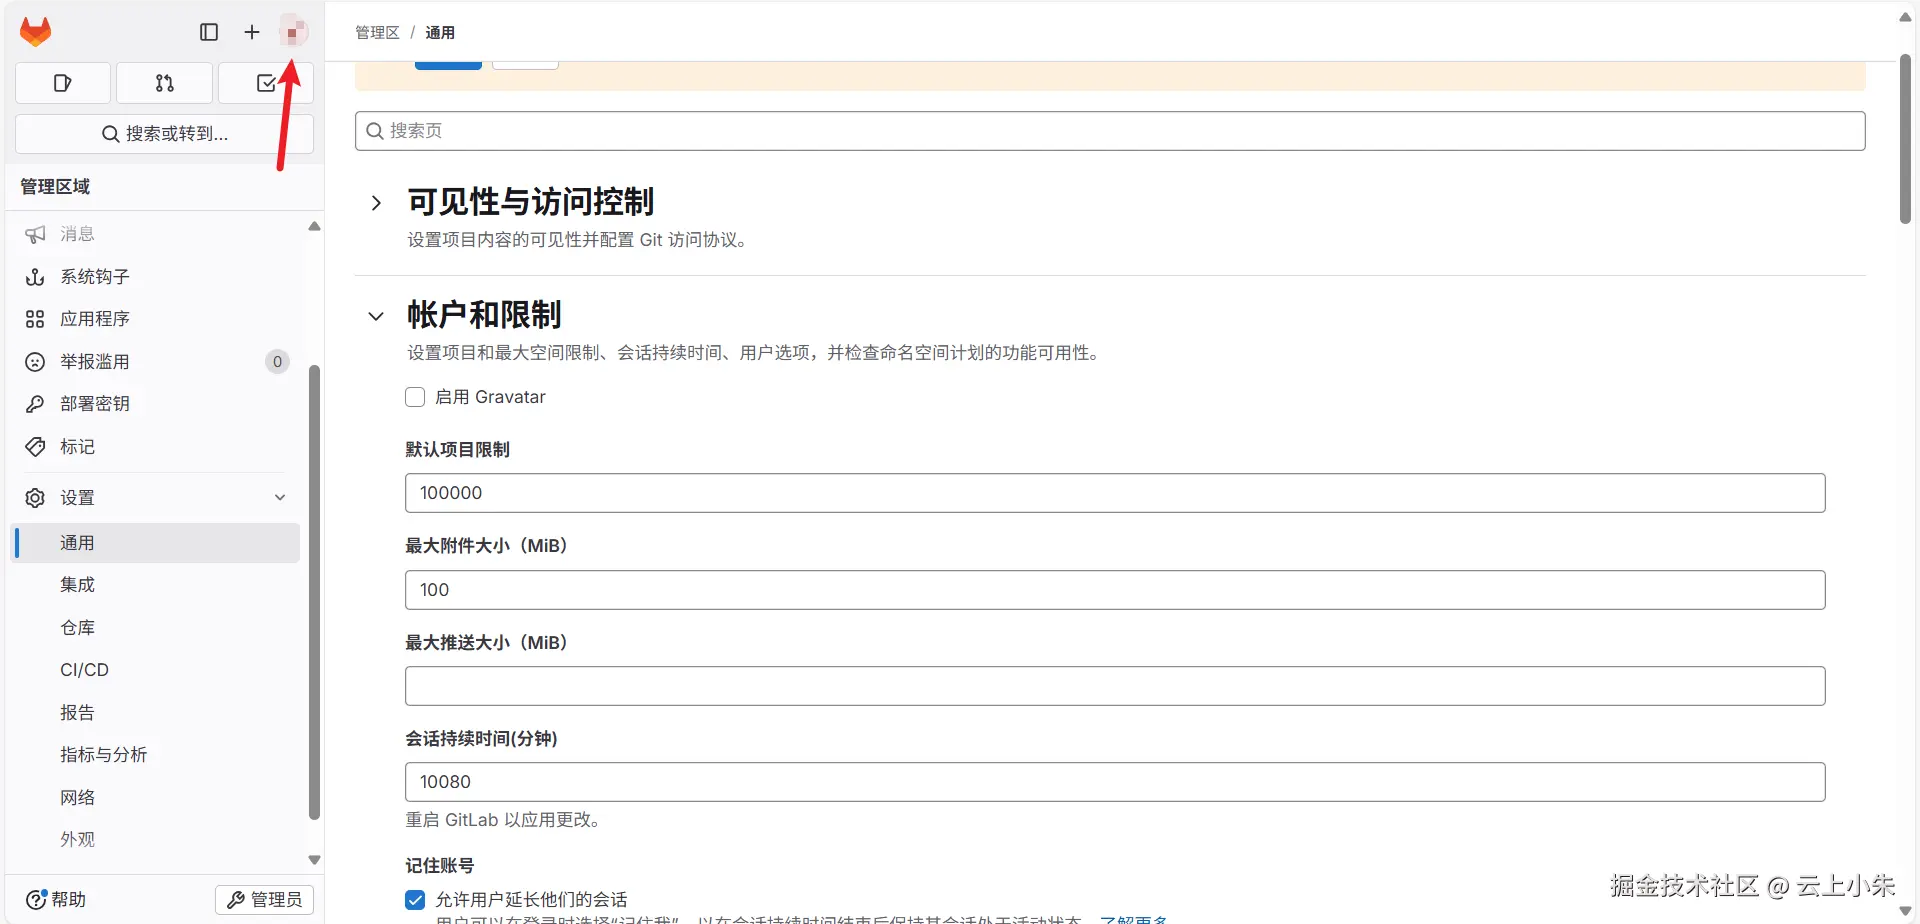
Task: Open assigned issues icon button
Action: (x=63, y=83)
